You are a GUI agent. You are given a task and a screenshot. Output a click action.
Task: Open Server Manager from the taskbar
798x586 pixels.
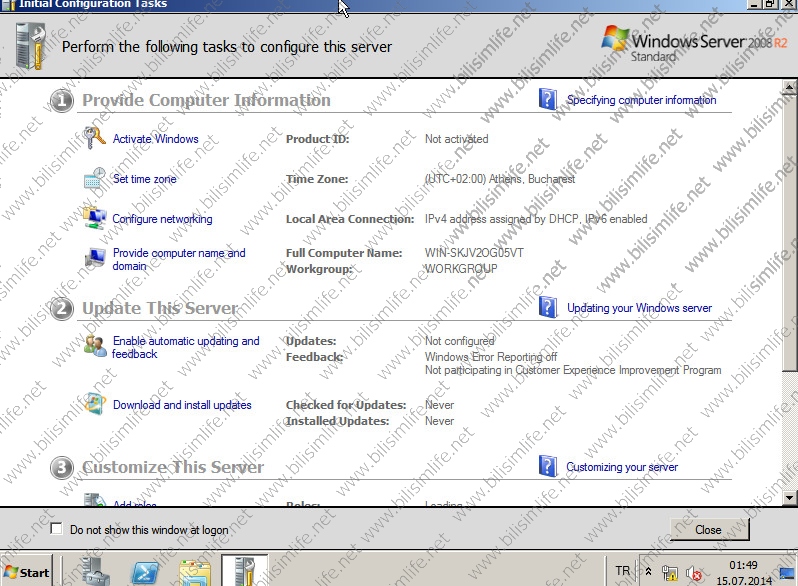coord(96,571)
